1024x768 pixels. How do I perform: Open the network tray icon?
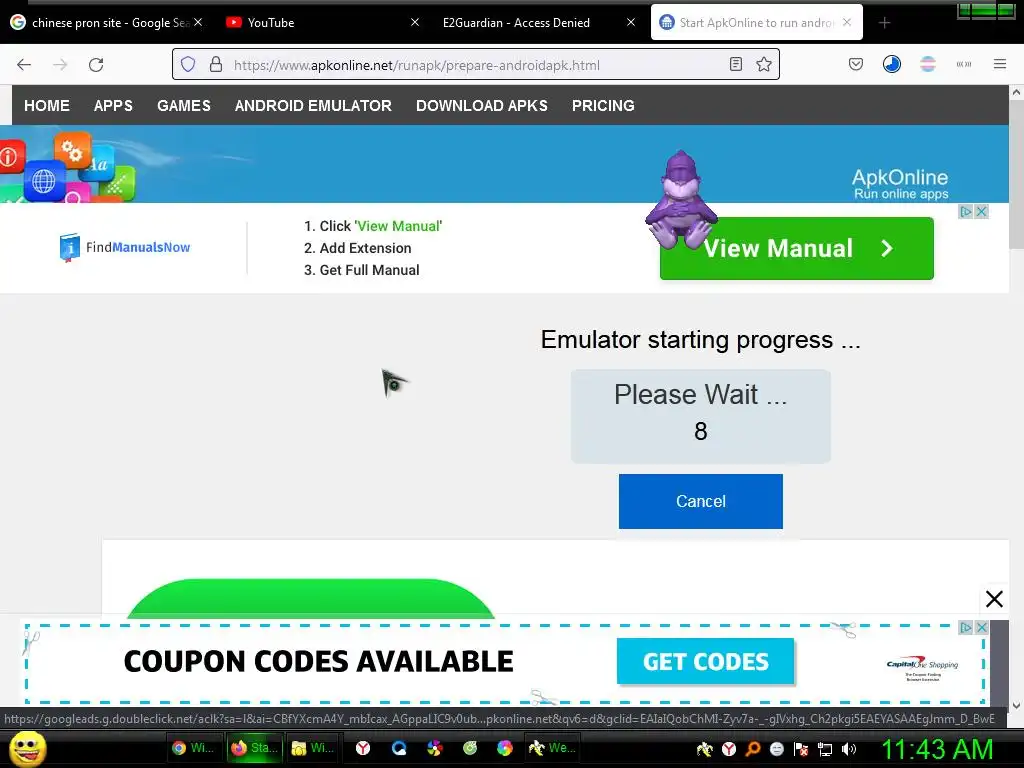[825, 749]
